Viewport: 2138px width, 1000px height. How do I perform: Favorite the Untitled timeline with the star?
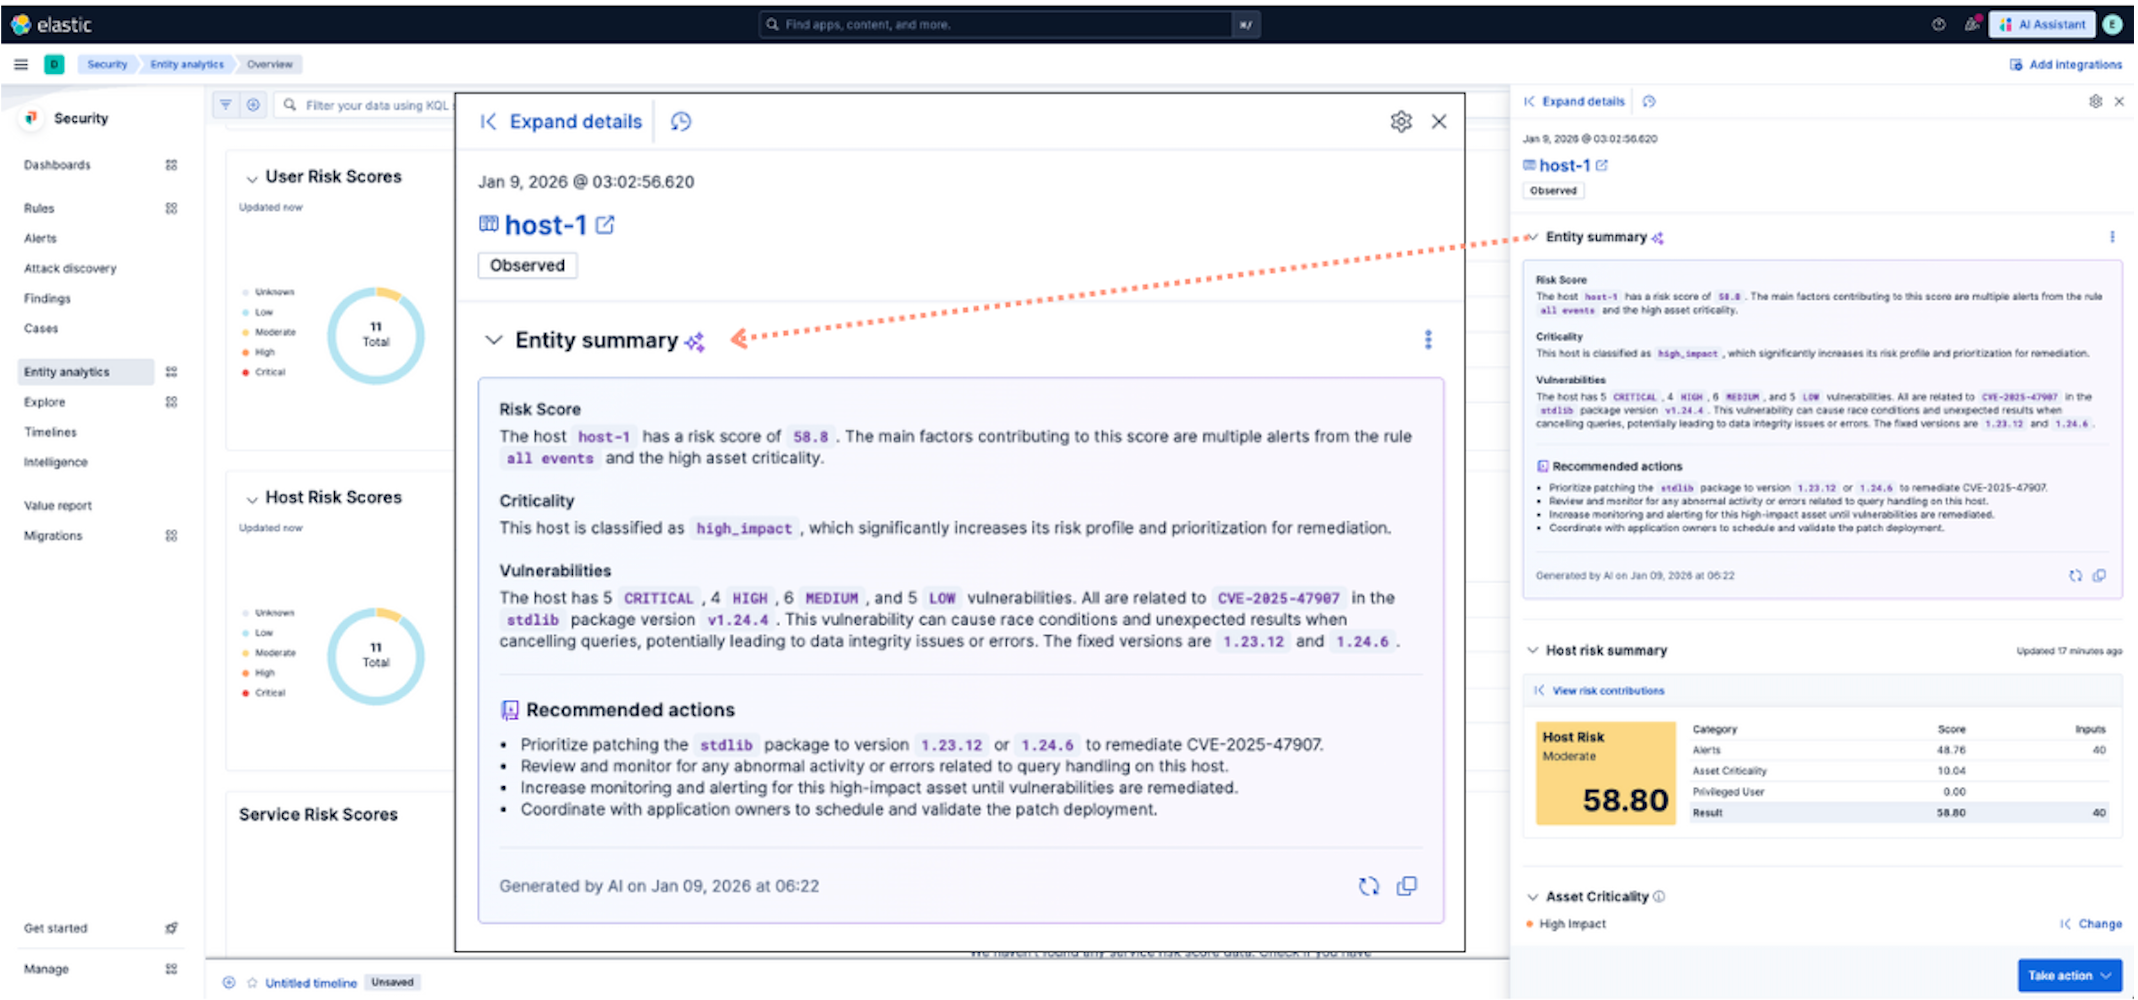[x=253, y=982]
